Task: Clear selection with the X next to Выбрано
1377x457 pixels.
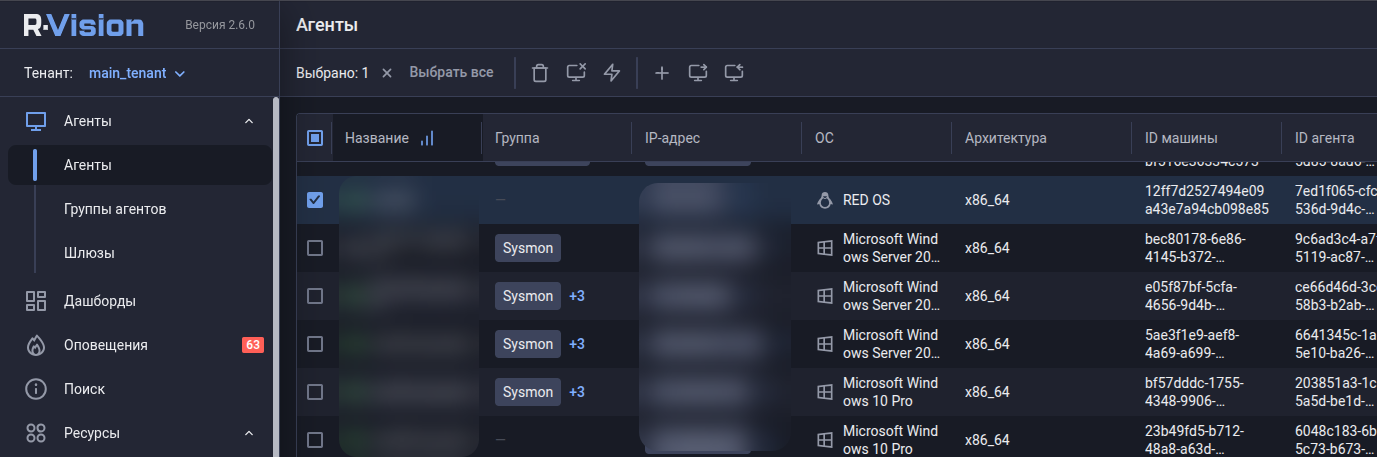Action: tap(387, 73)
